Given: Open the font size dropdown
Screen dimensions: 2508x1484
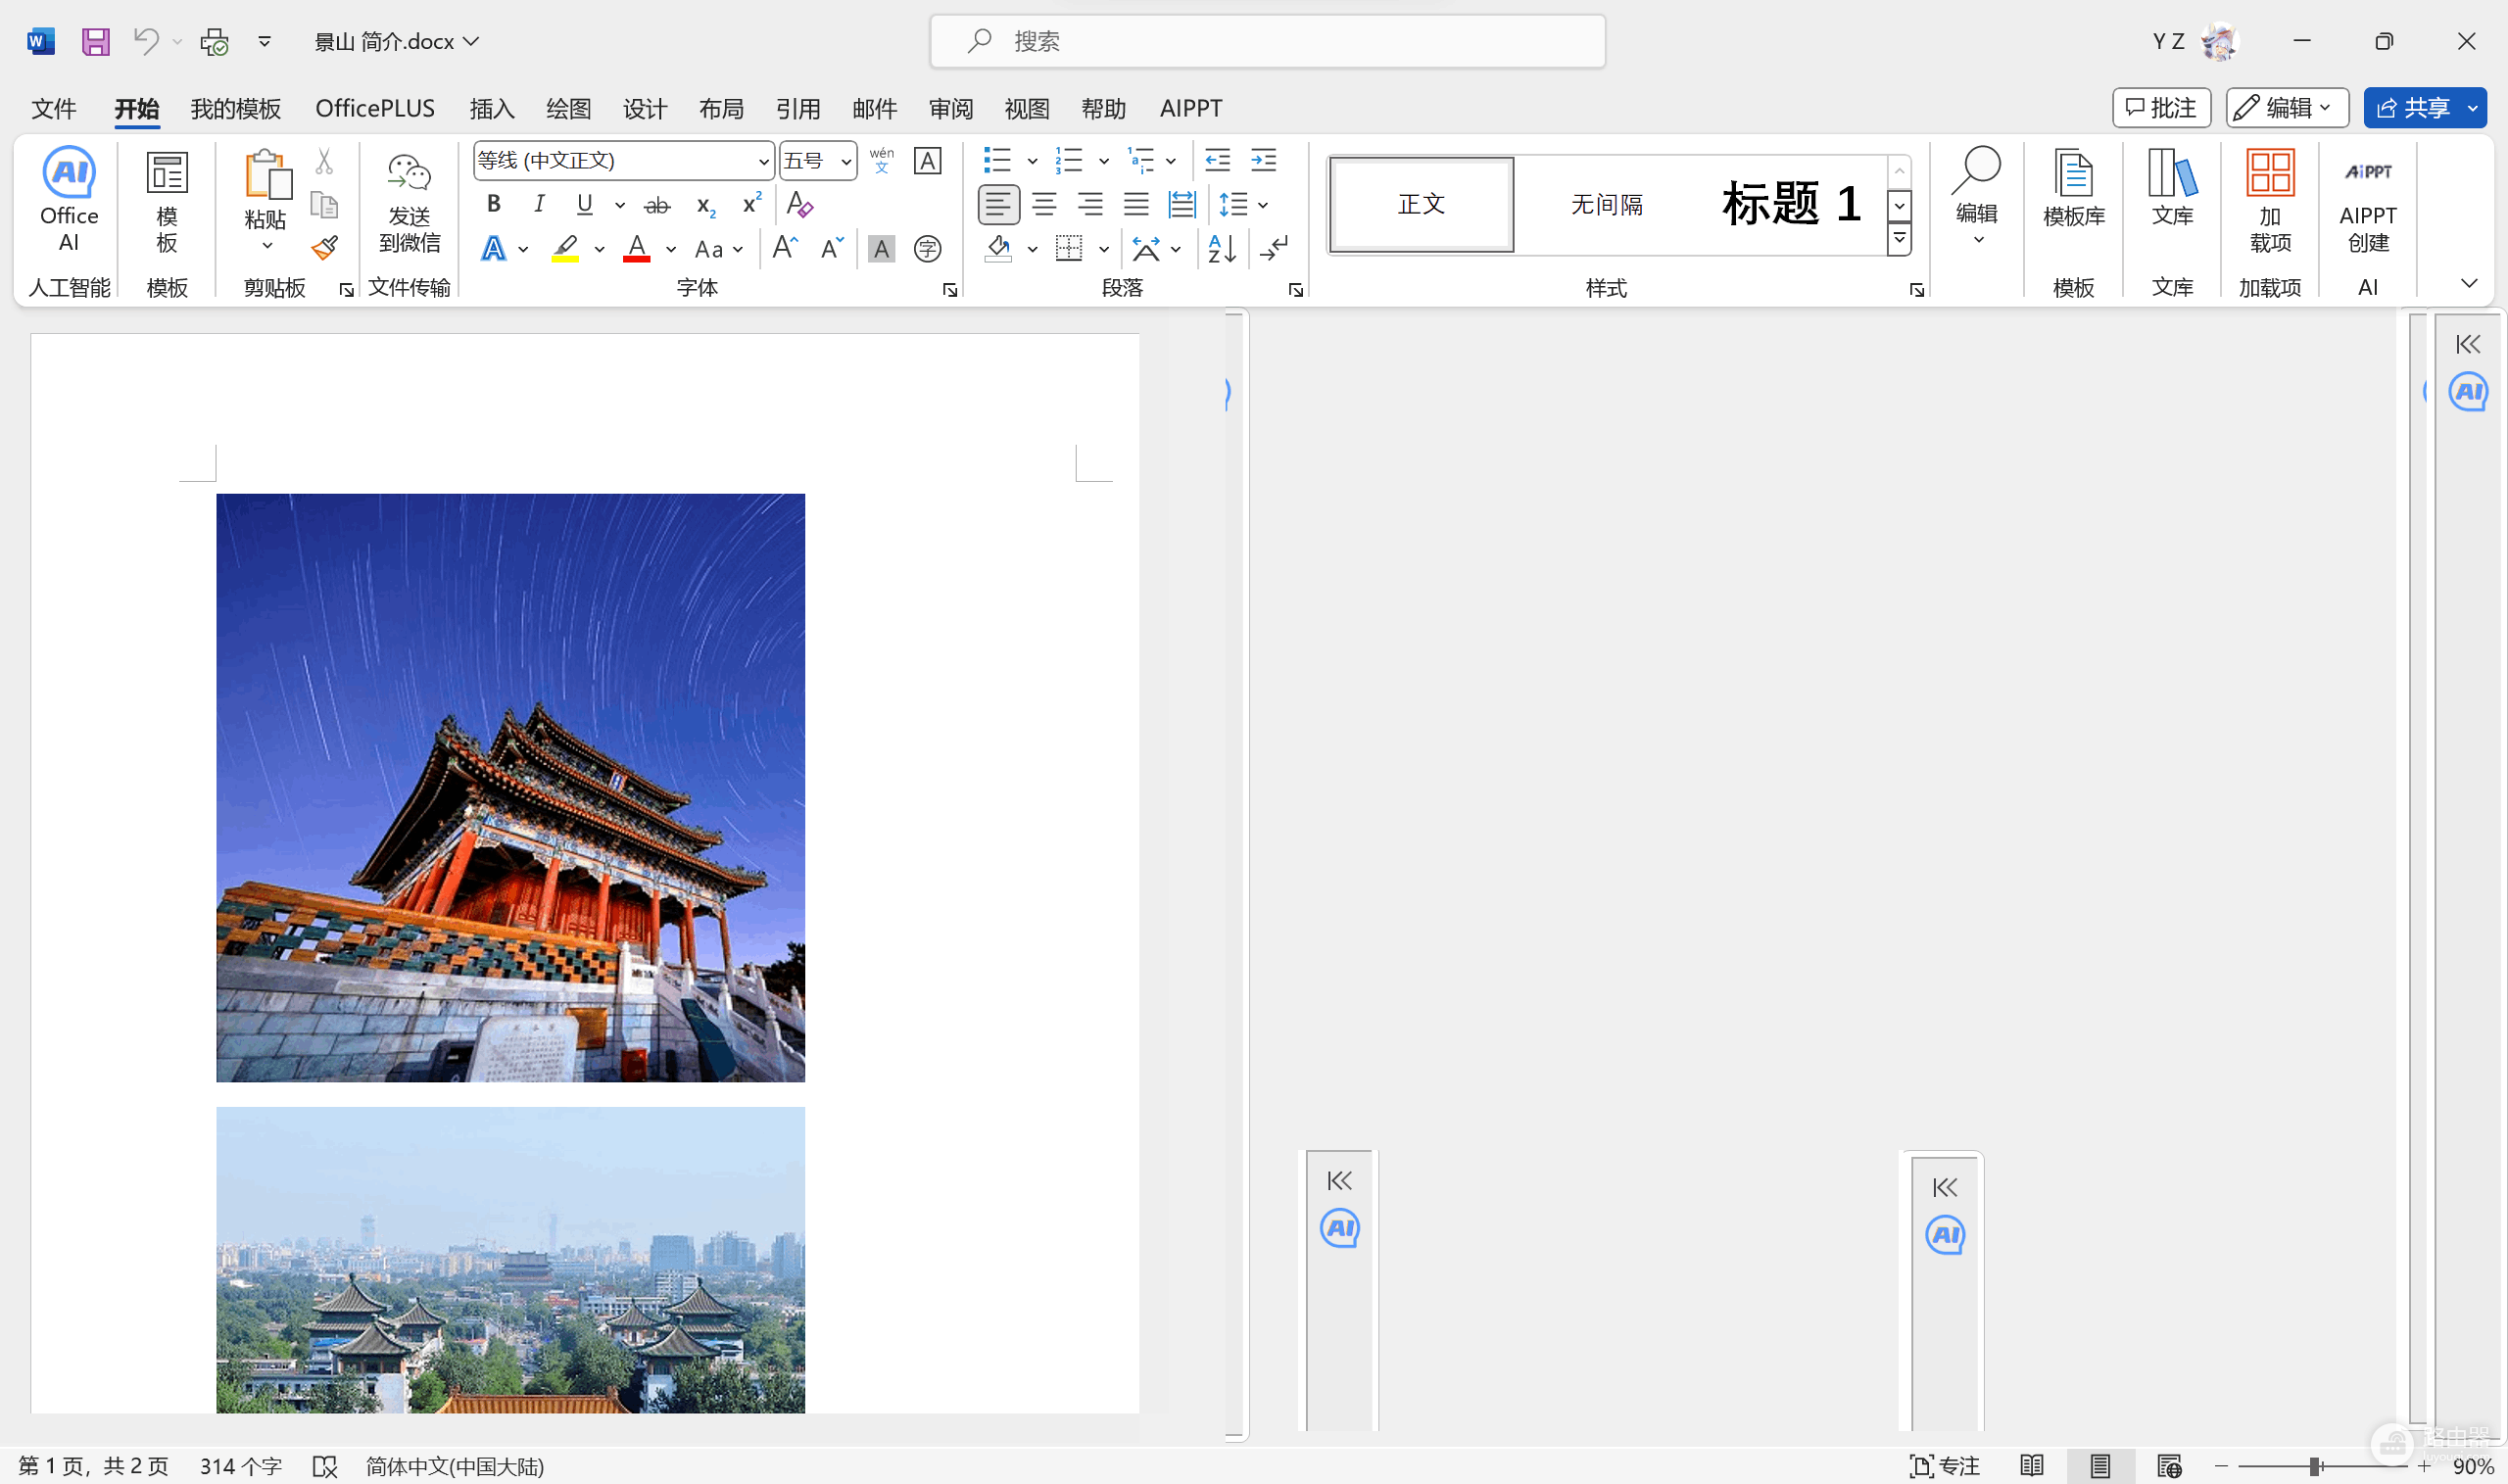Looking at the screenshot, I should click(x=845, y=161).
